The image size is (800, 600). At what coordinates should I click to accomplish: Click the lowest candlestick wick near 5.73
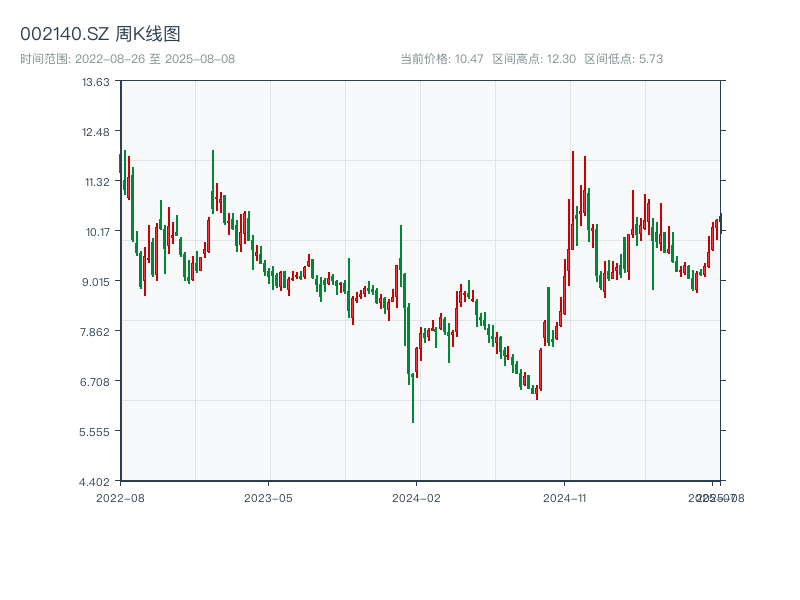[x=413, y=398]
